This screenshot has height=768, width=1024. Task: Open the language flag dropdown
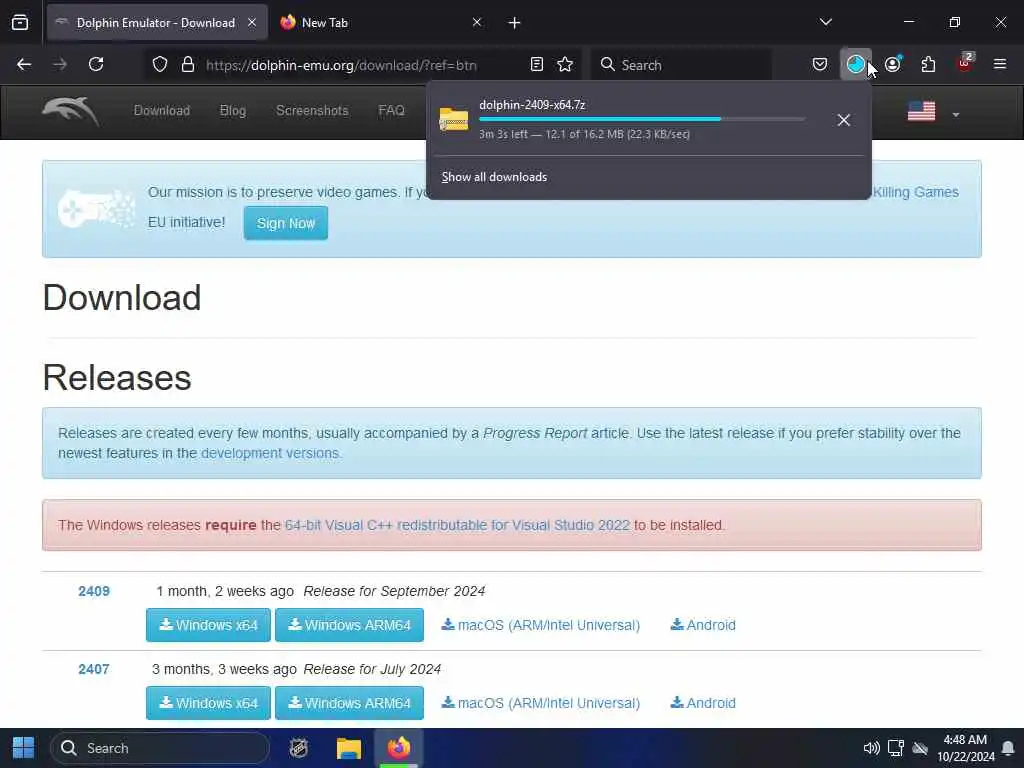pos(921,112)
